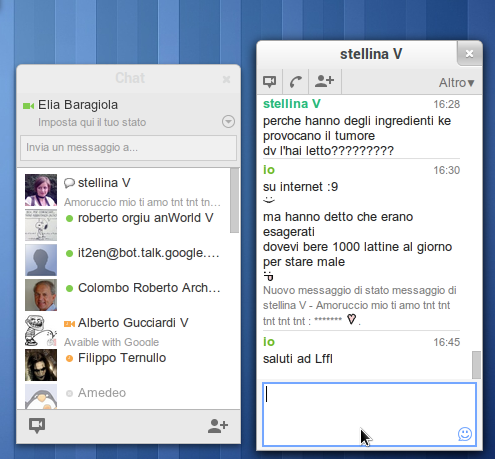
Task: Click the 16:30 timestamp
Action: click(446, 170)
